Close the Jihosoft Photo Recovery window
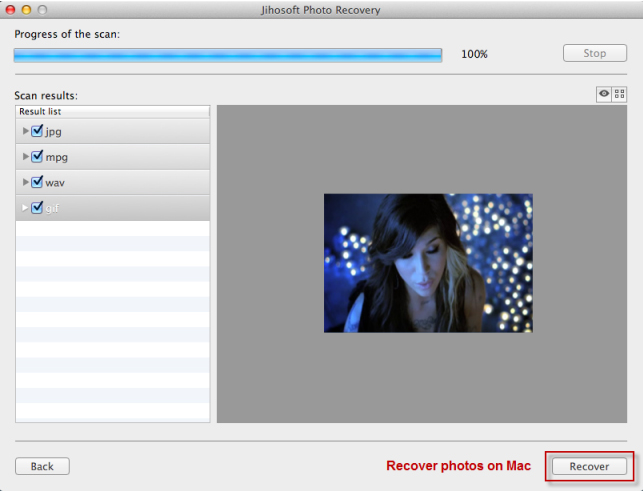The width and height of the screenshot is (643, 491). (x=10, y=9)
